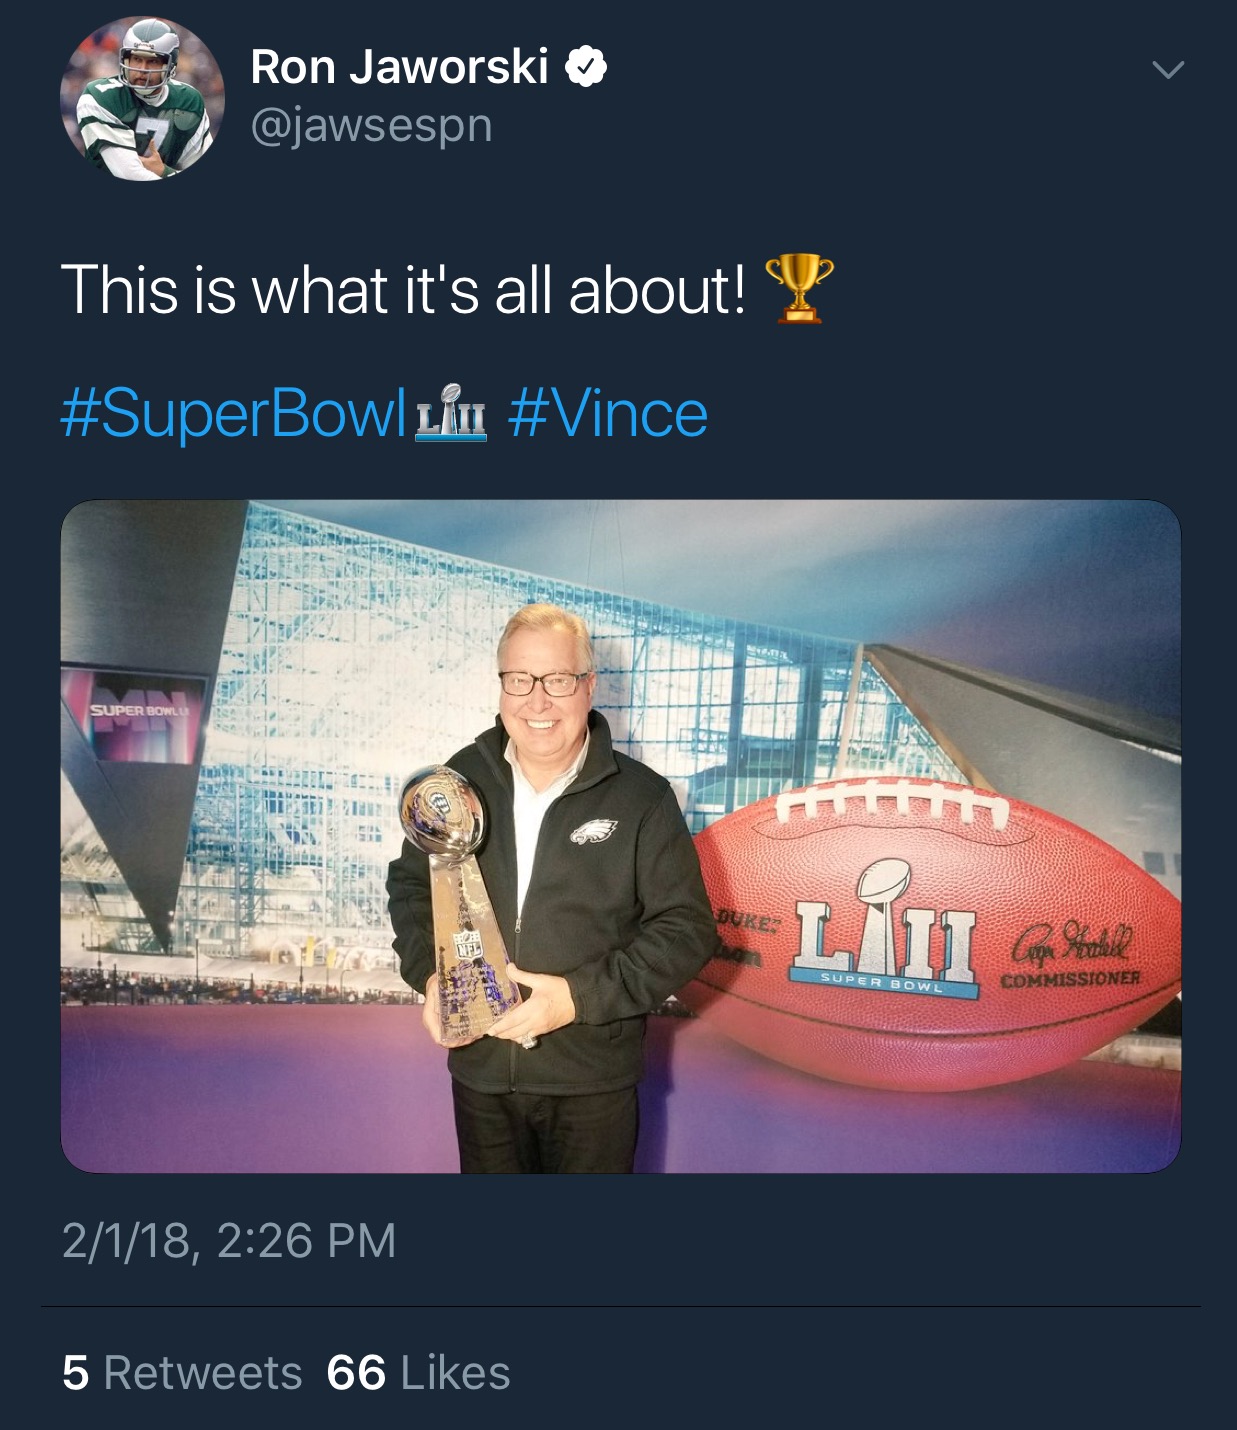The height and width of the screenshot is (1430, 1237).
Task: Select the Ron Jaworski display name
Action: click(399, 67)
